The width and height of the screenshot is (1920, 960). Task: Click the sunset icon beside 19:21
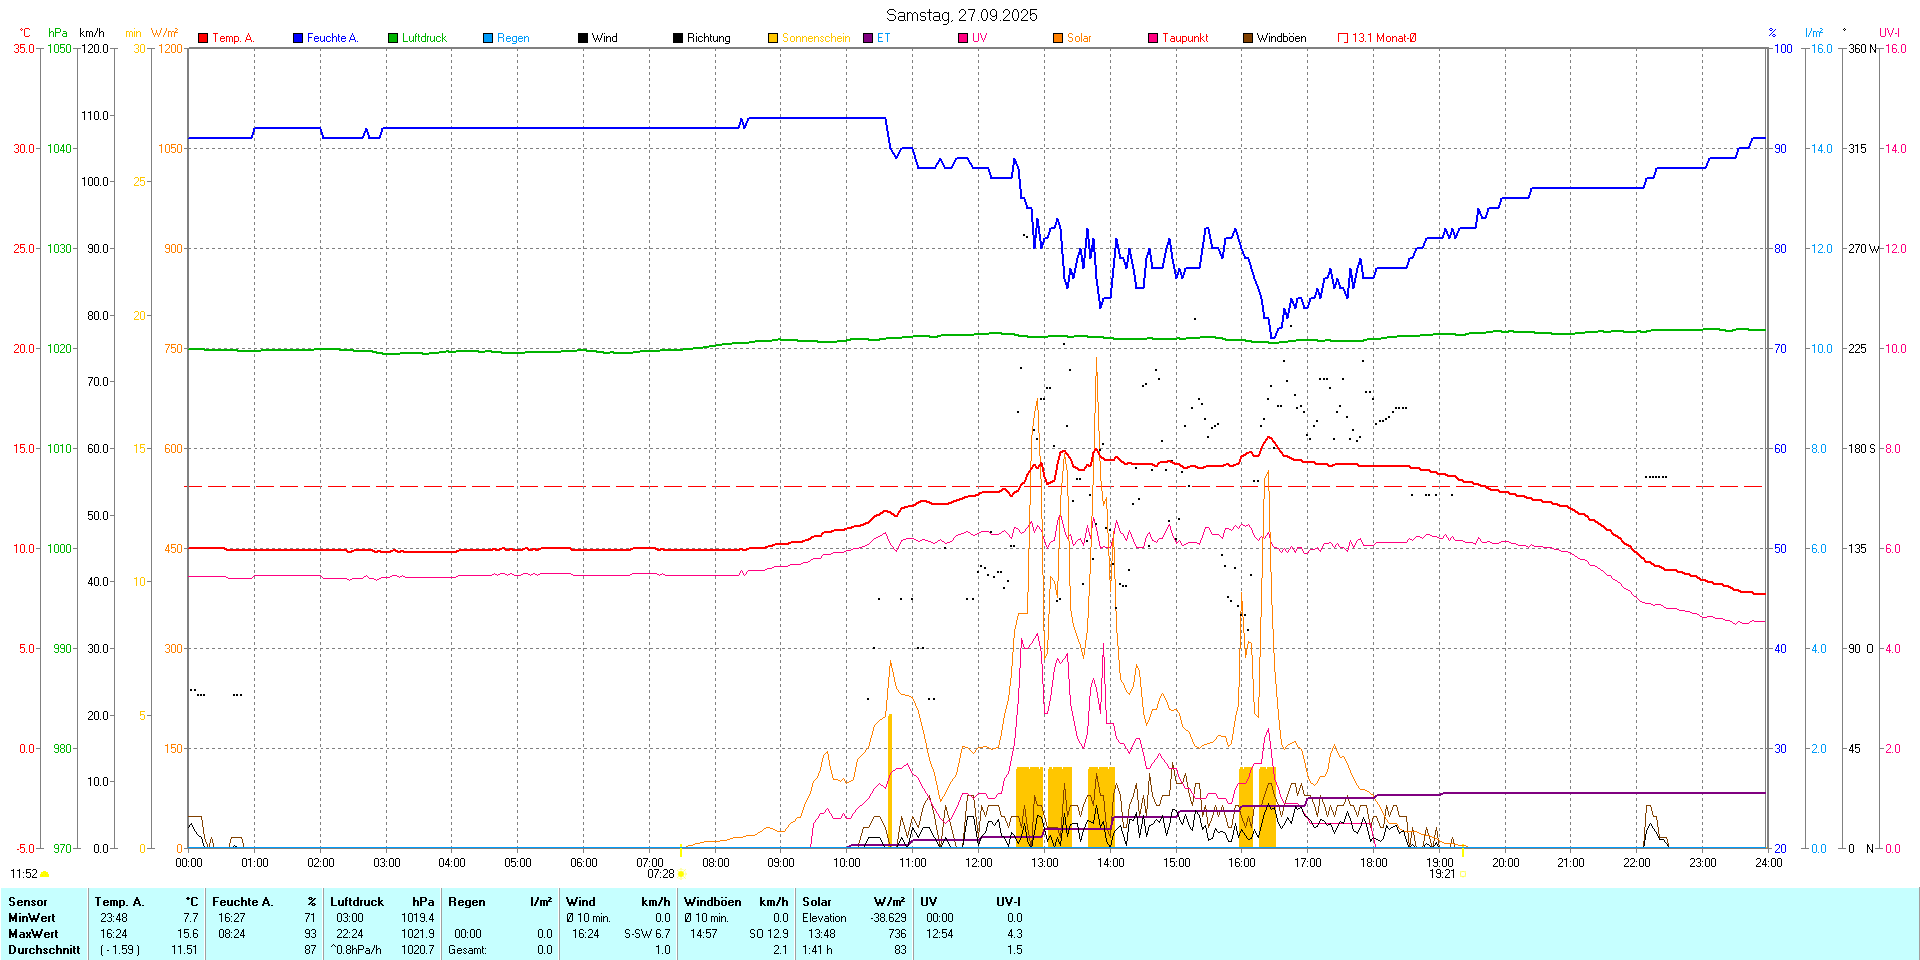tap(1462, 874)
